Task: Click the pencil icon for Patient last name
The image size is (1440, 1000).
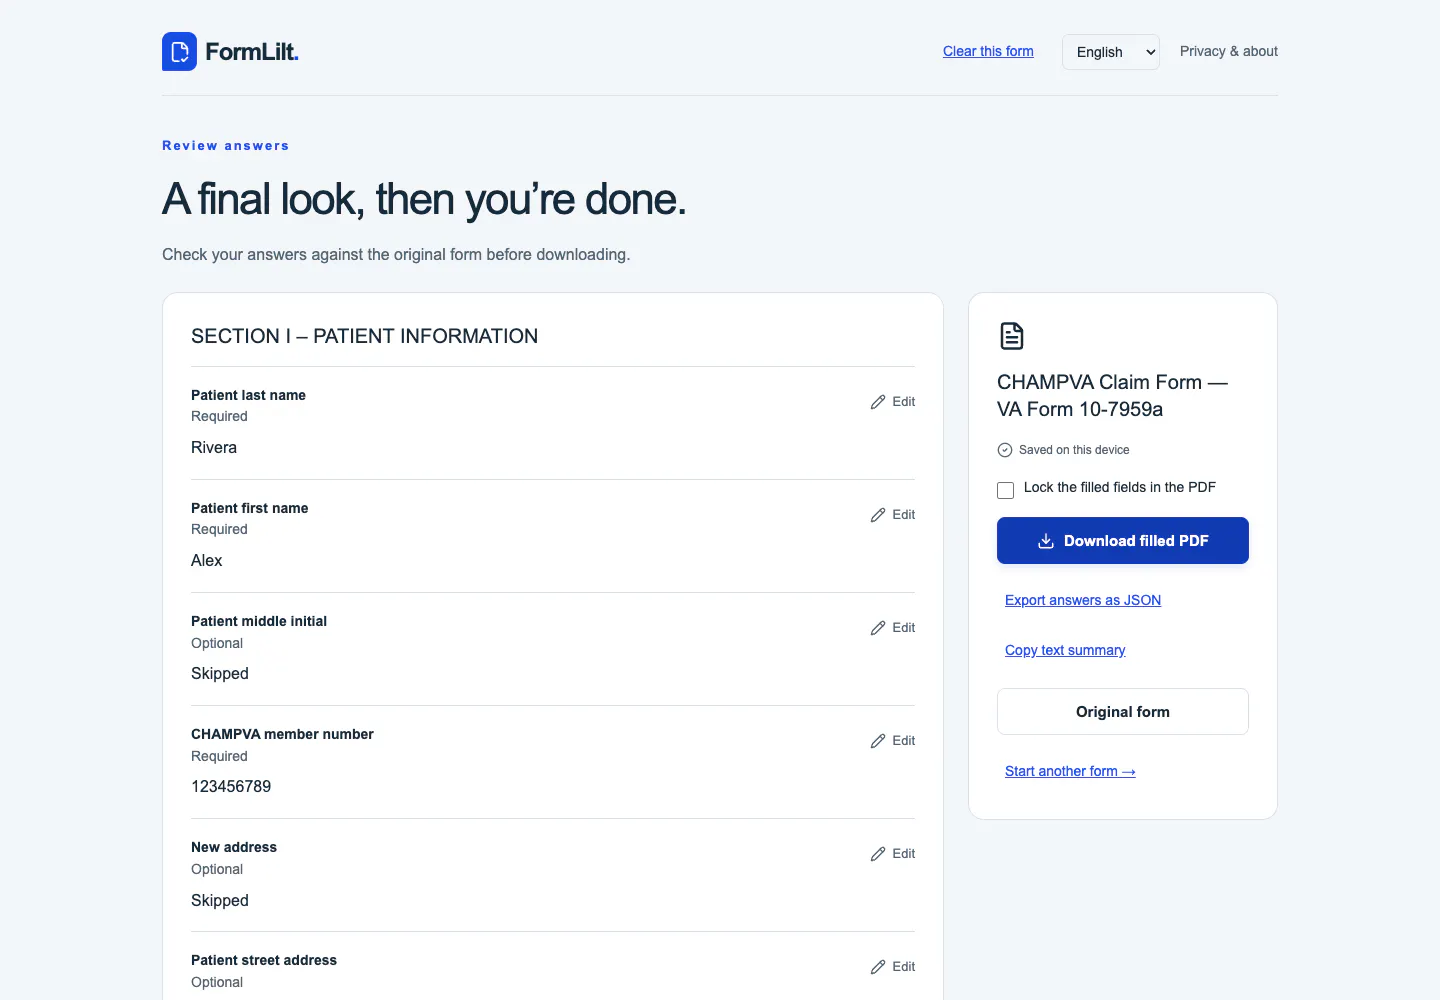Action: (878, 402)
